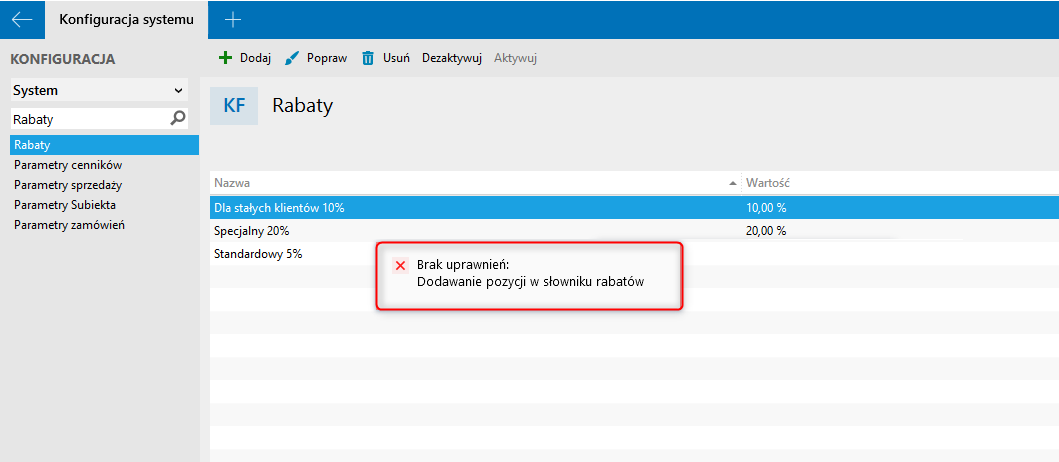
Task: Click the Popraw brush icon
Action: coord(292,58)
